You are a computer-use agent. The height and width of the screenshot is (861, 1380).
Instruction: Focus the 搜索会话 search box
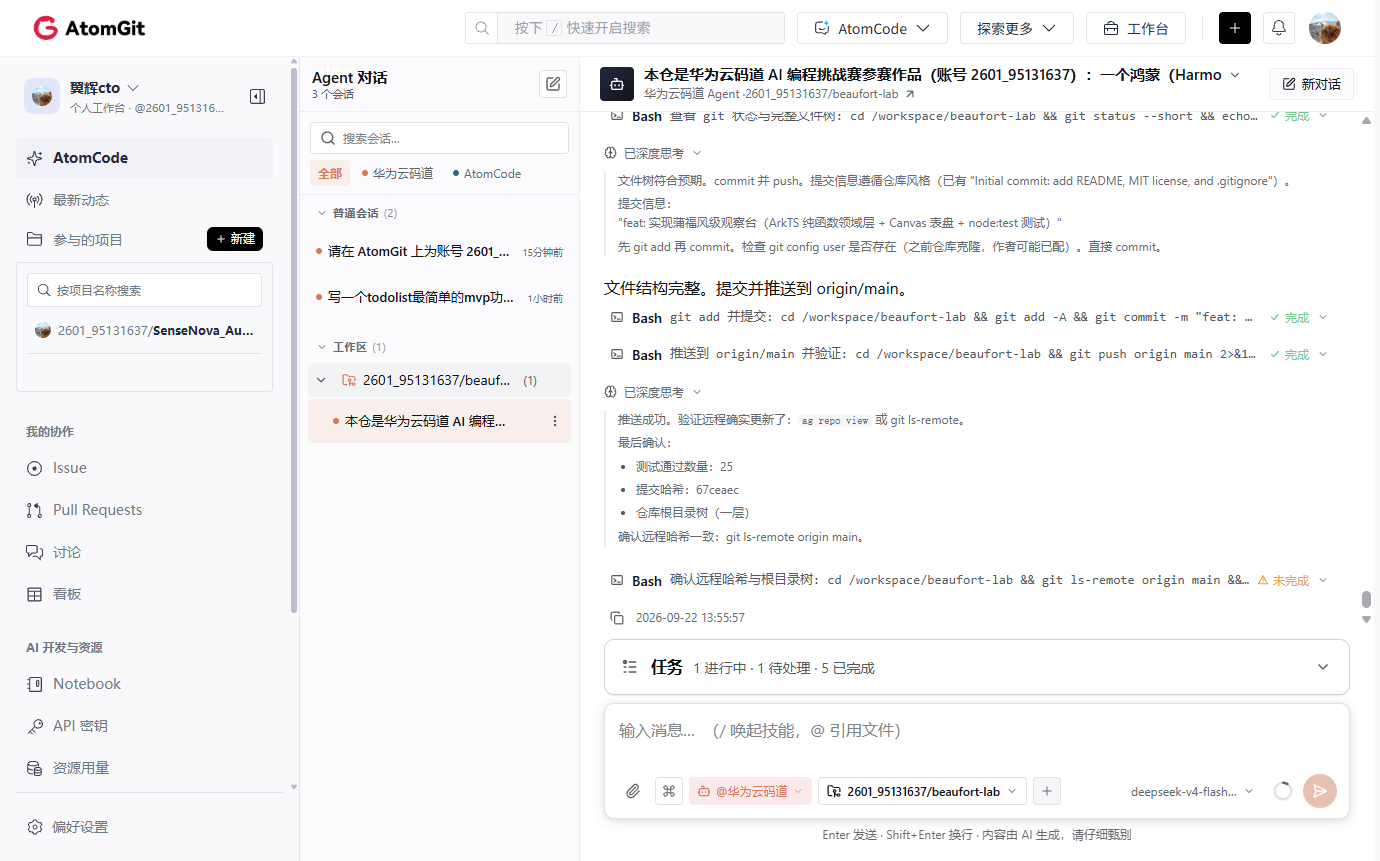coord(439,138)
